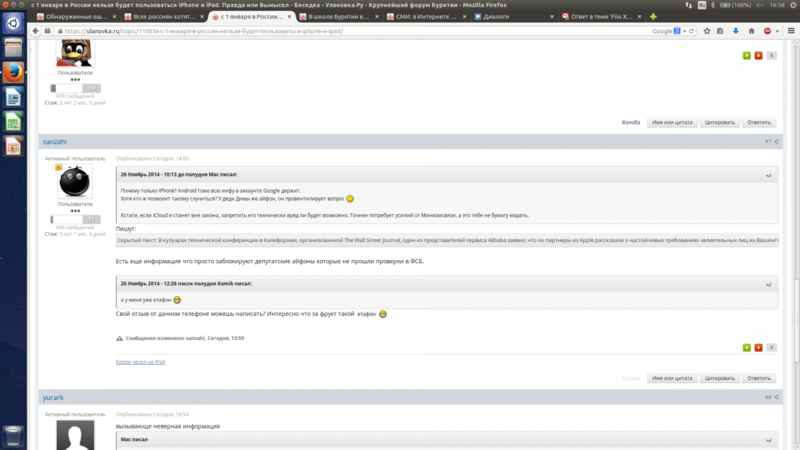800x450 pixels.
Task: Open Firefox hamburger menu
Action: [x=791, y=31]
